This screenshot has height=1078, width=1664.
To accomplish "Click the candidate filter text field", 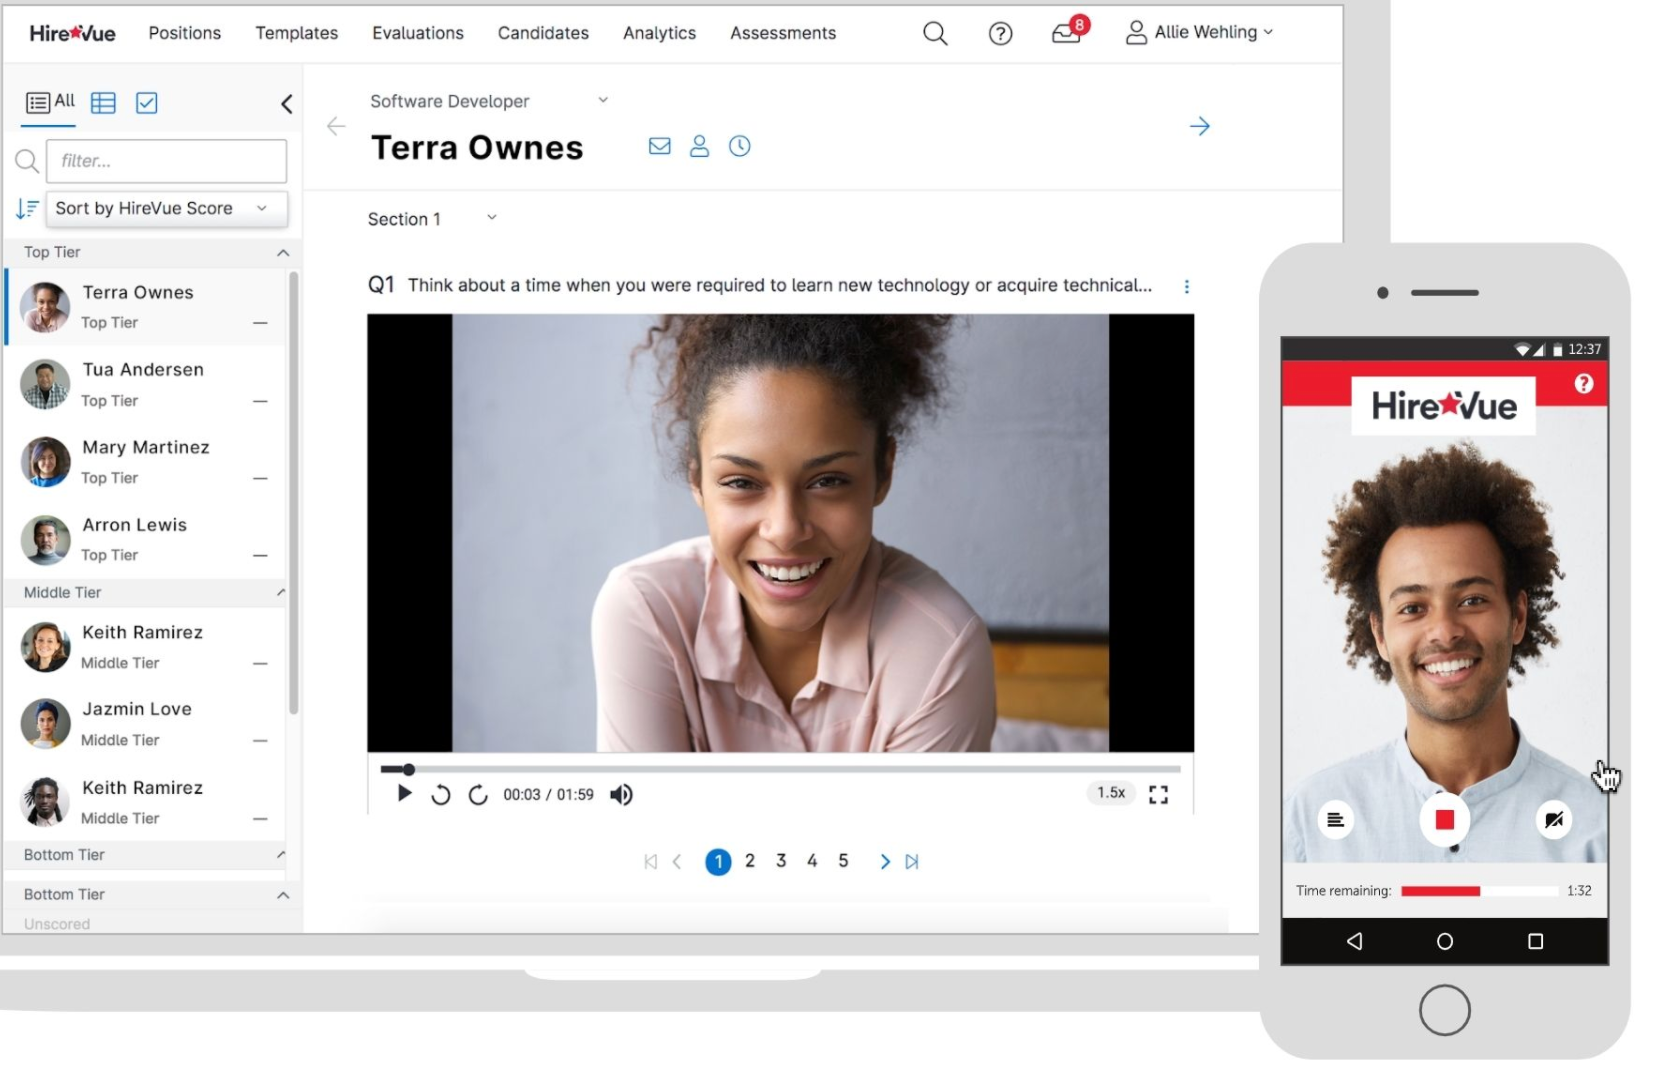I will [166, 161].
